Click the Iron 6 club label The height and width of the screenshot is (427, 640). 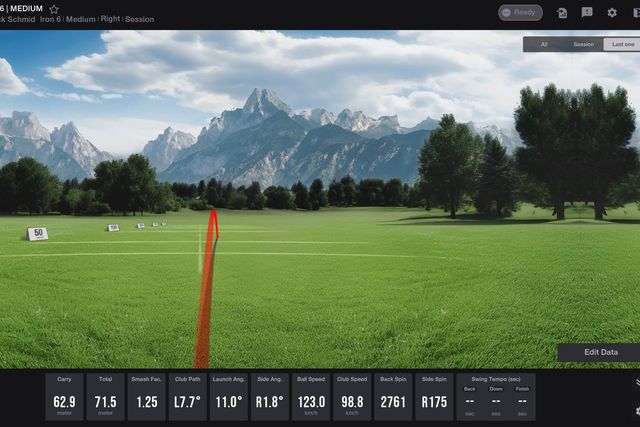coord(45,20)
